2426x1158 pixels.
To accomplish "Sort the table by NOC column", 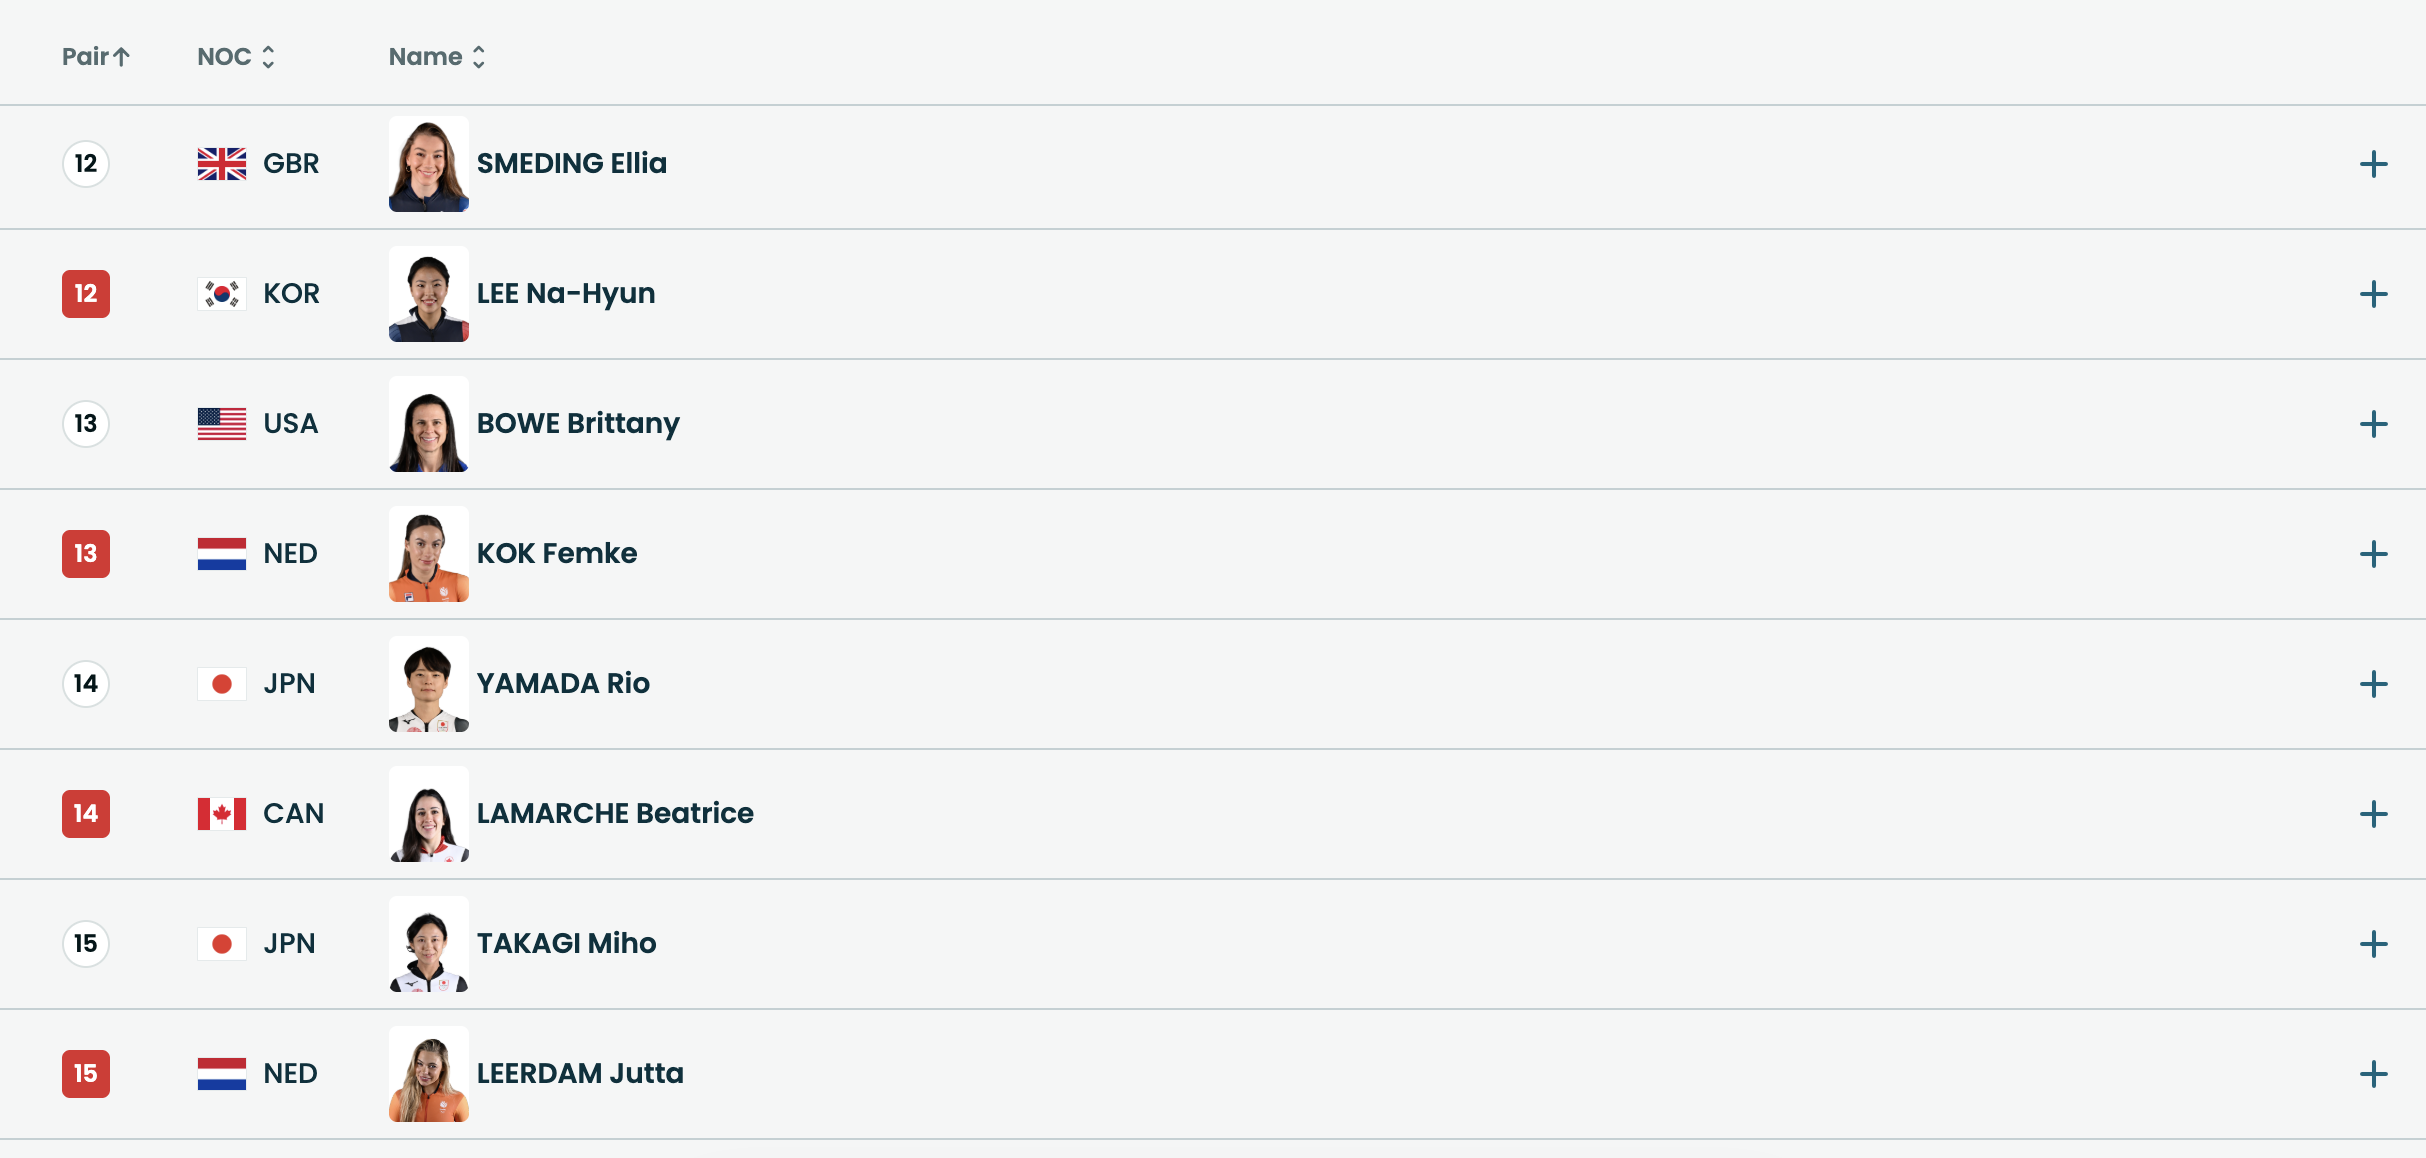I will (x=235, y=57).
